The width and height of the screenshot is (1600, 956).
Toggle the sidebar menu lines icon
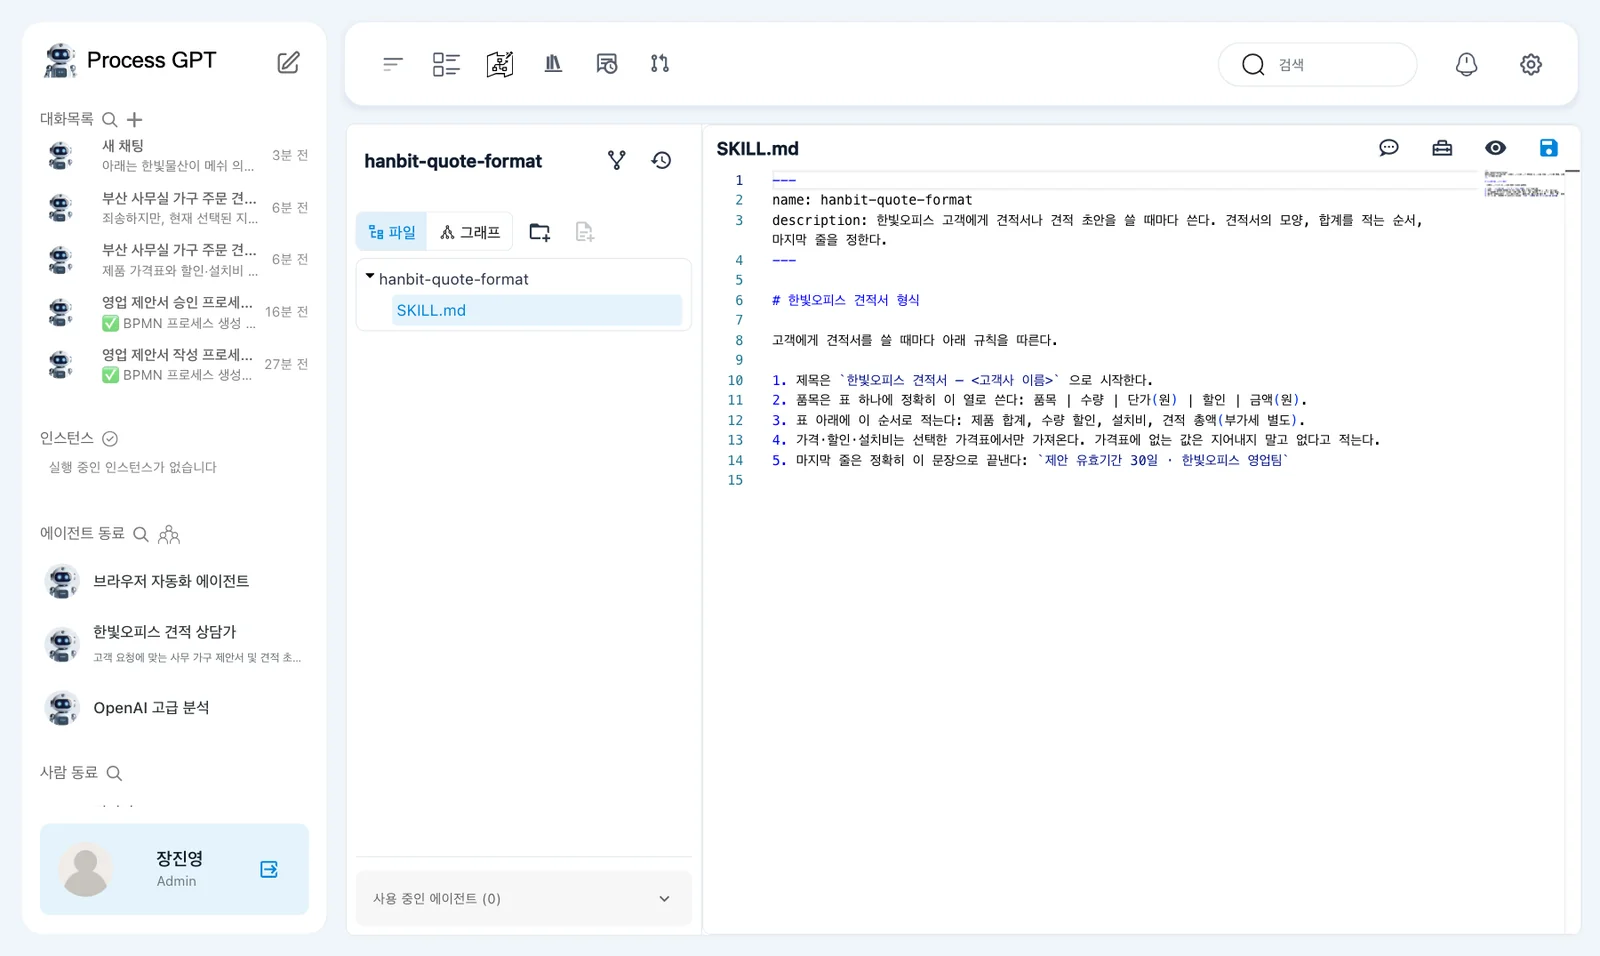coord(392,64)
